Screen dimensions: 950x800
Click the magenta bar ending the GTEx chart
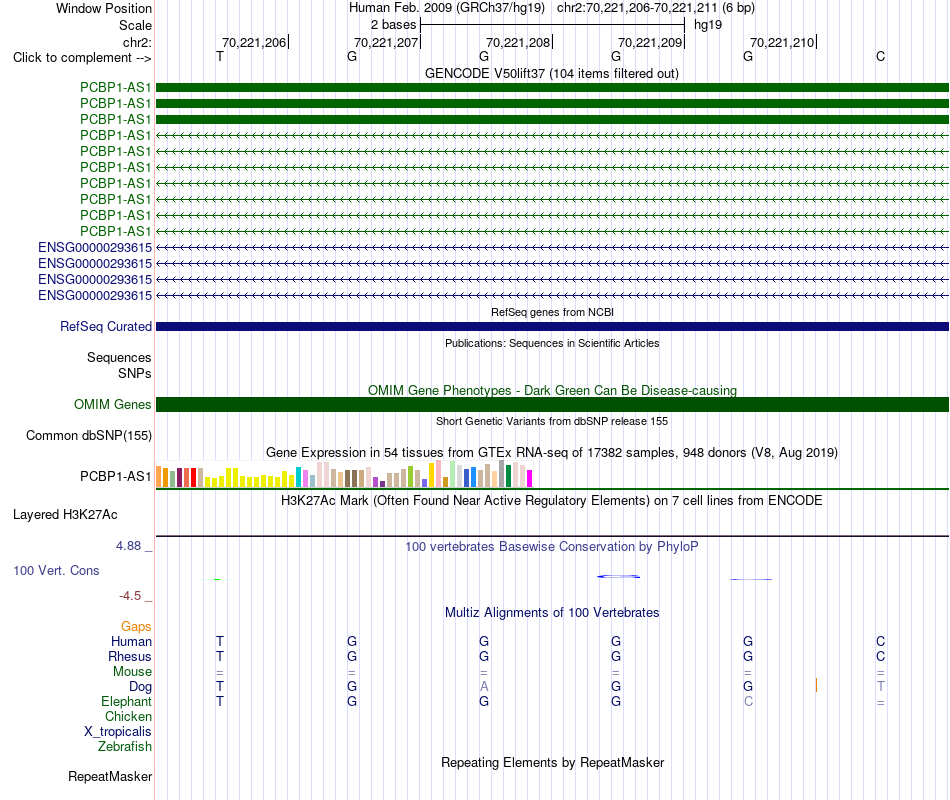point(530,478)
